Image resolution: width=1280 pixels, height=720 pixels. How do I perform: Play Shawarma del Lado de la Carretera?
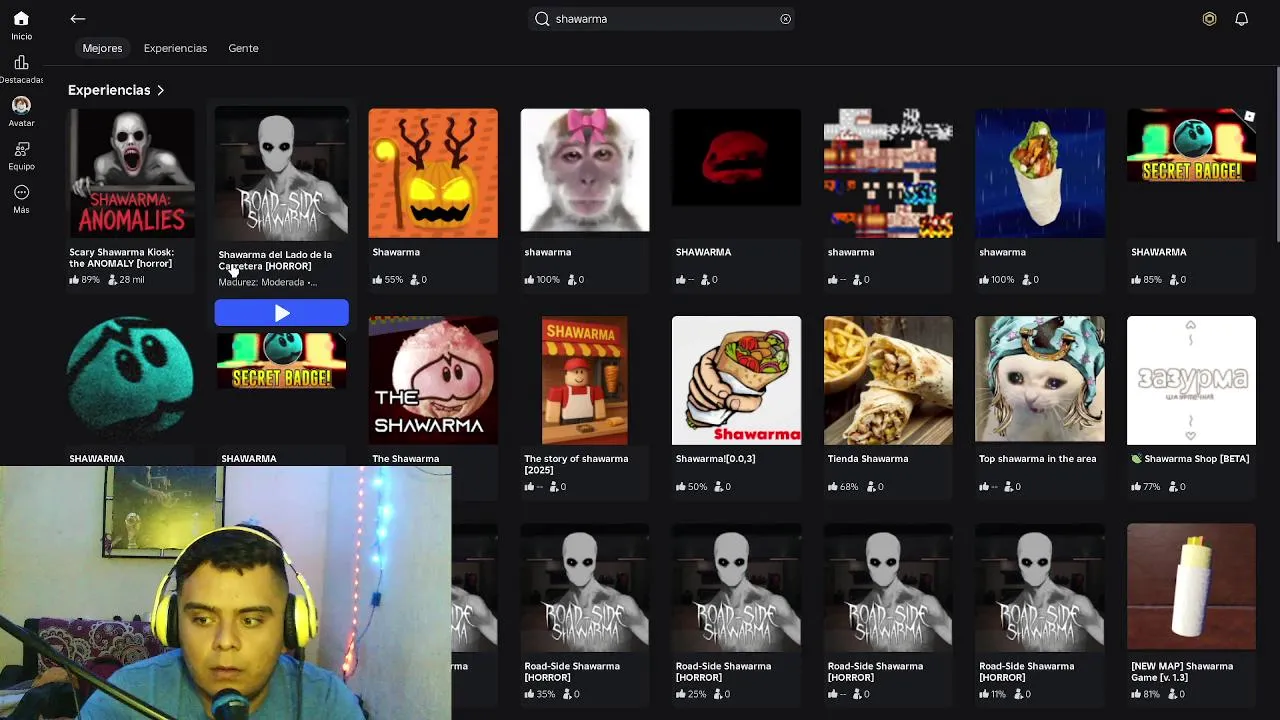point(281,313)
